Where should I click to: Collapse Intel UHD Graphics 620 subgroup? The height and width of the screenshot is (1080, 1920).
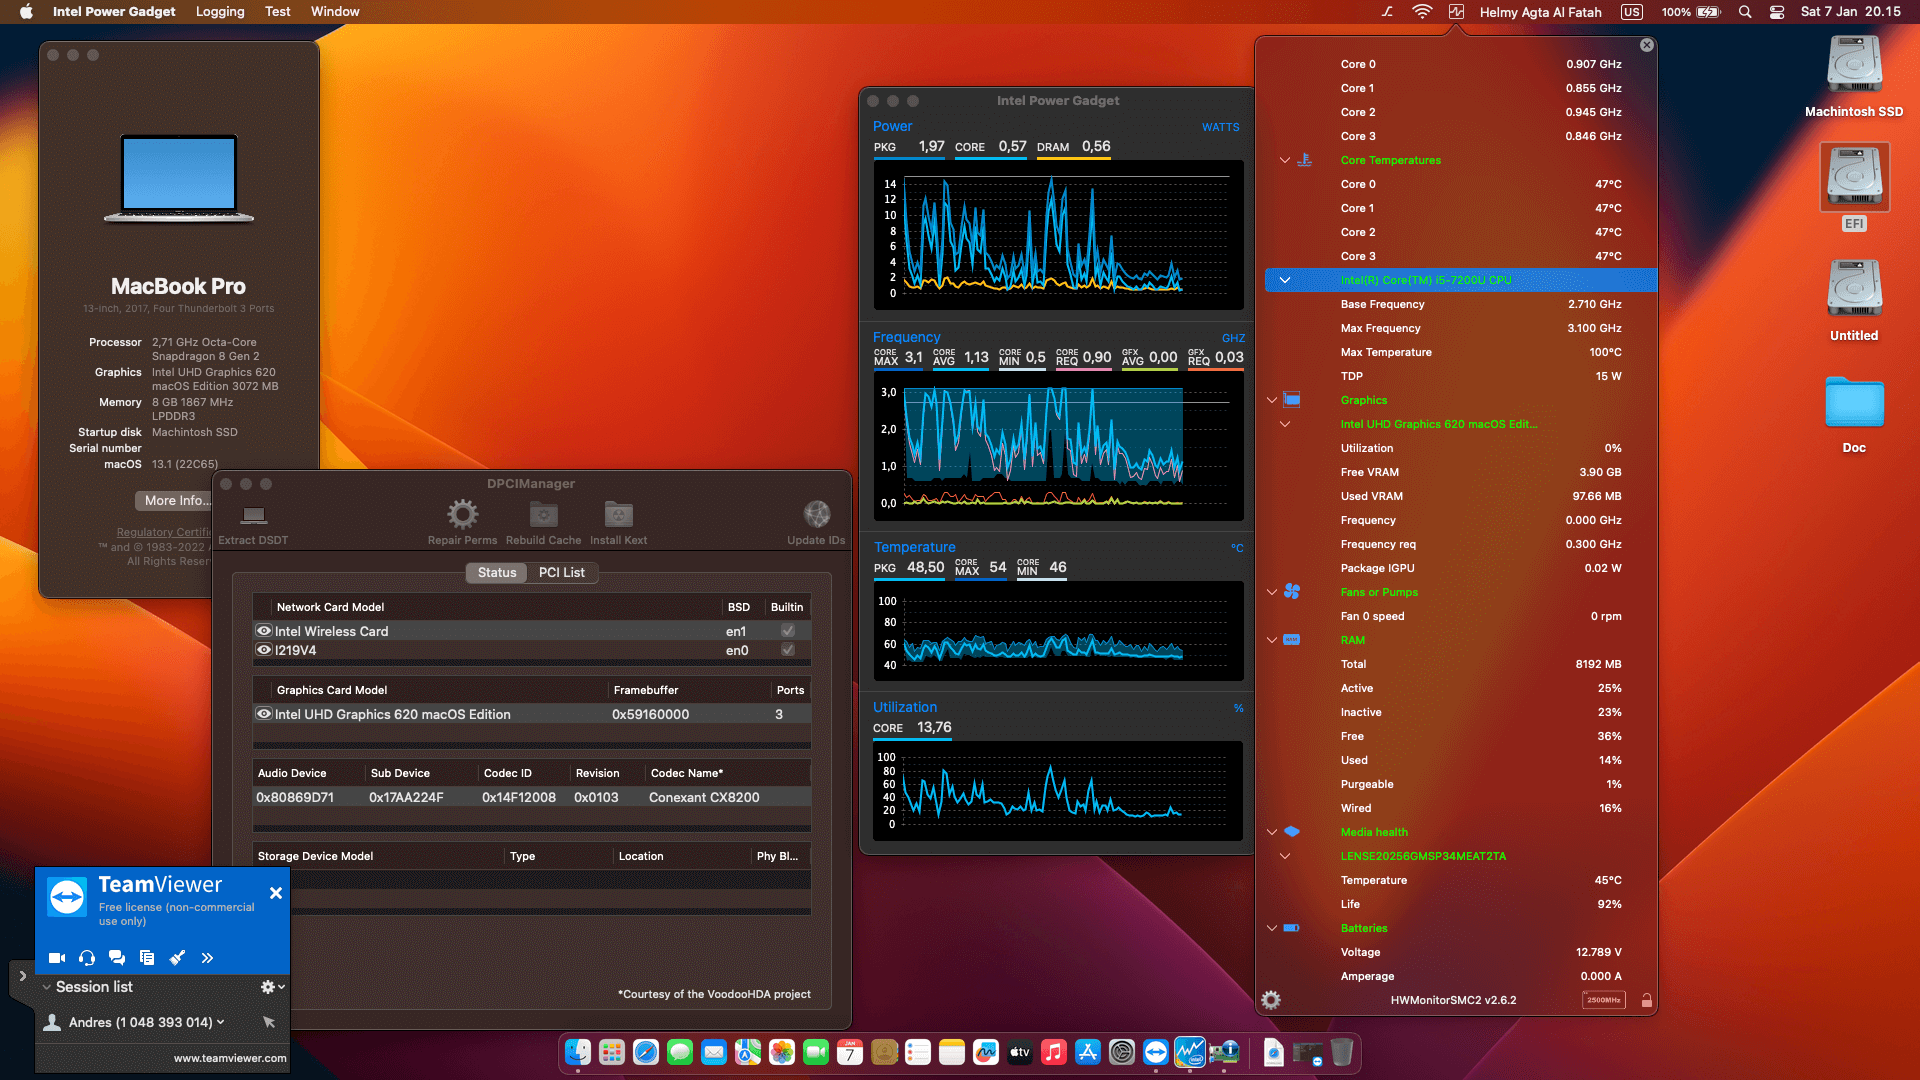1285,424
